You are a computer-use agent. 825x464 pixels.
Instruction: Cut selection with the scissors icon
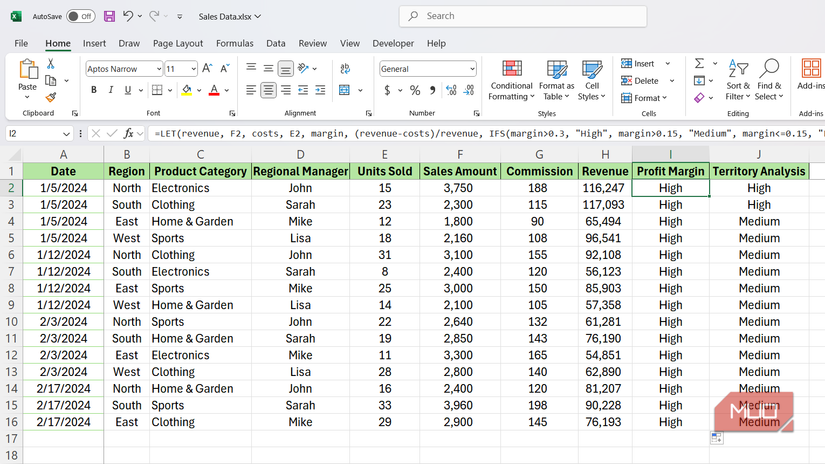(50, 64)
